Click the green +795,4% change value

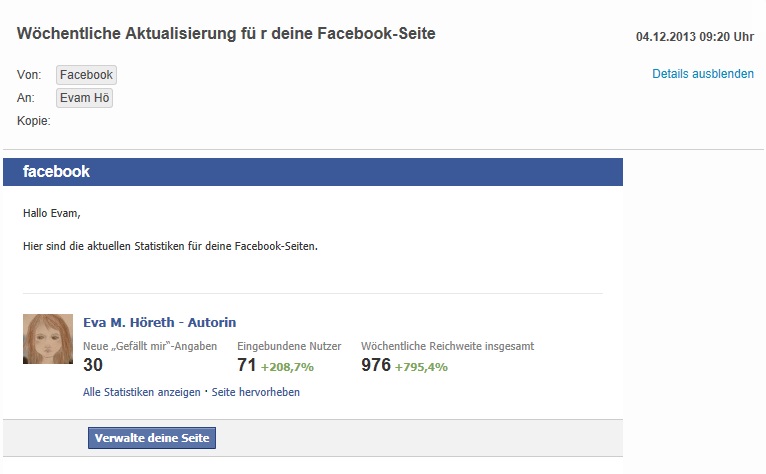point(421,367)
